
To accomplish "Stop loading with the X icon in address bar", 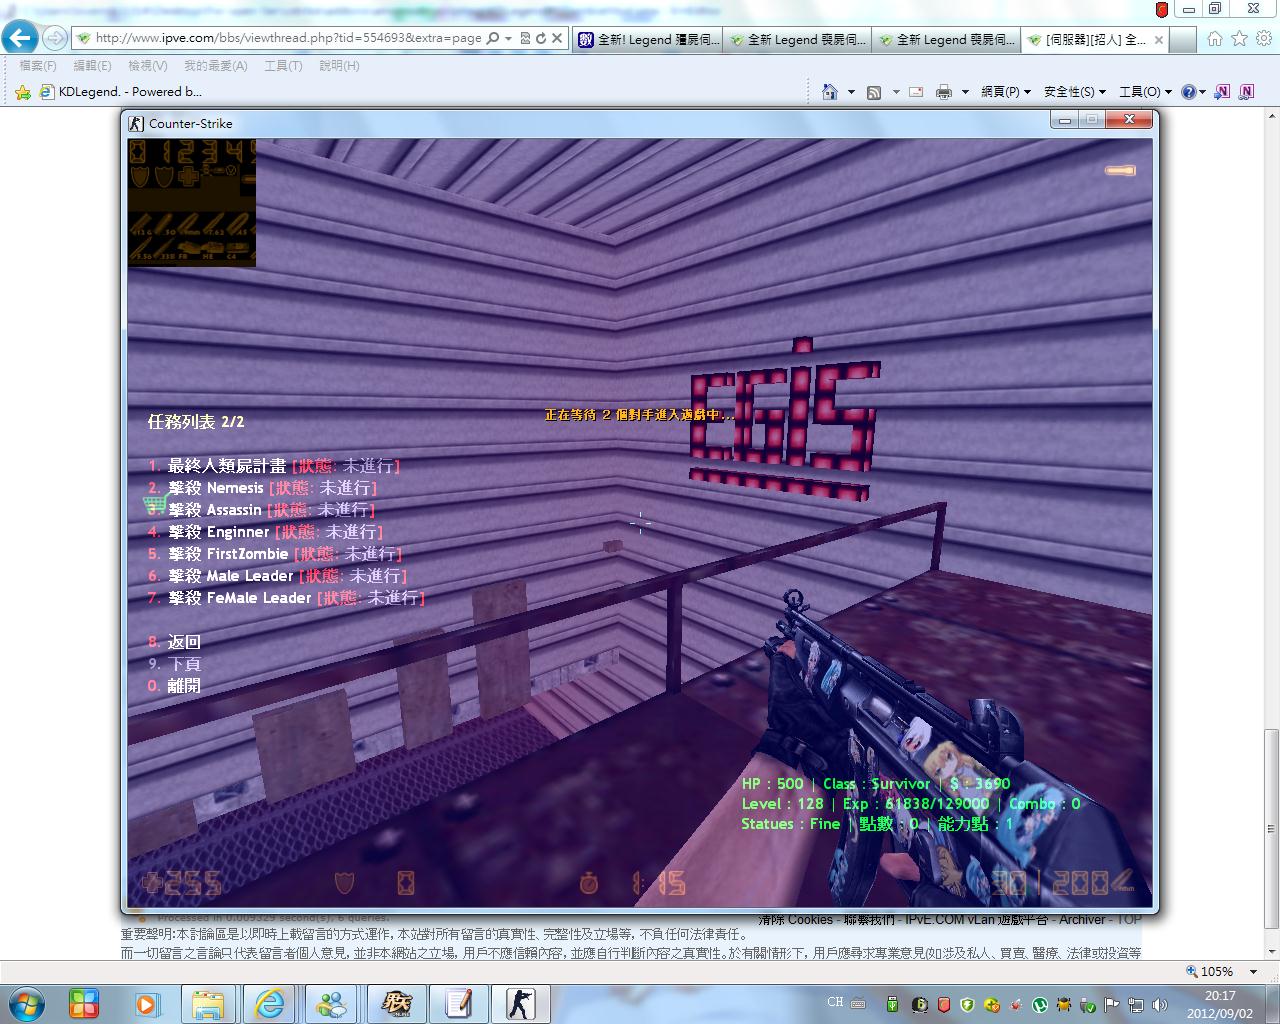I will pos(557,38).
